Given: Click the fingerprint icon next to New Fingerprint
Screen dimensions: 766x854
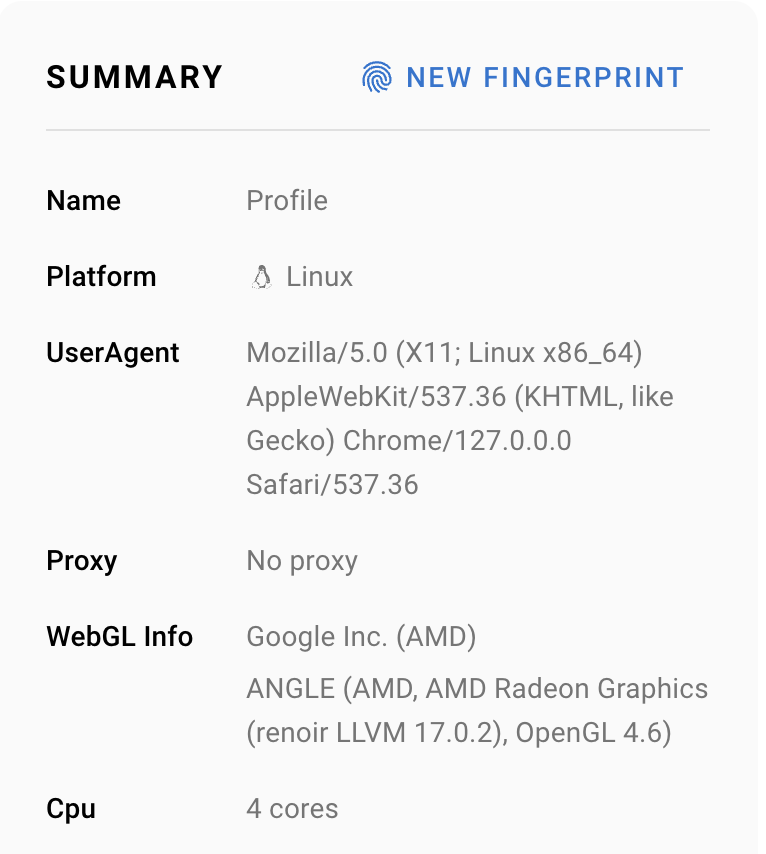Looking at the screenshot, I should [x=376, y=77].
